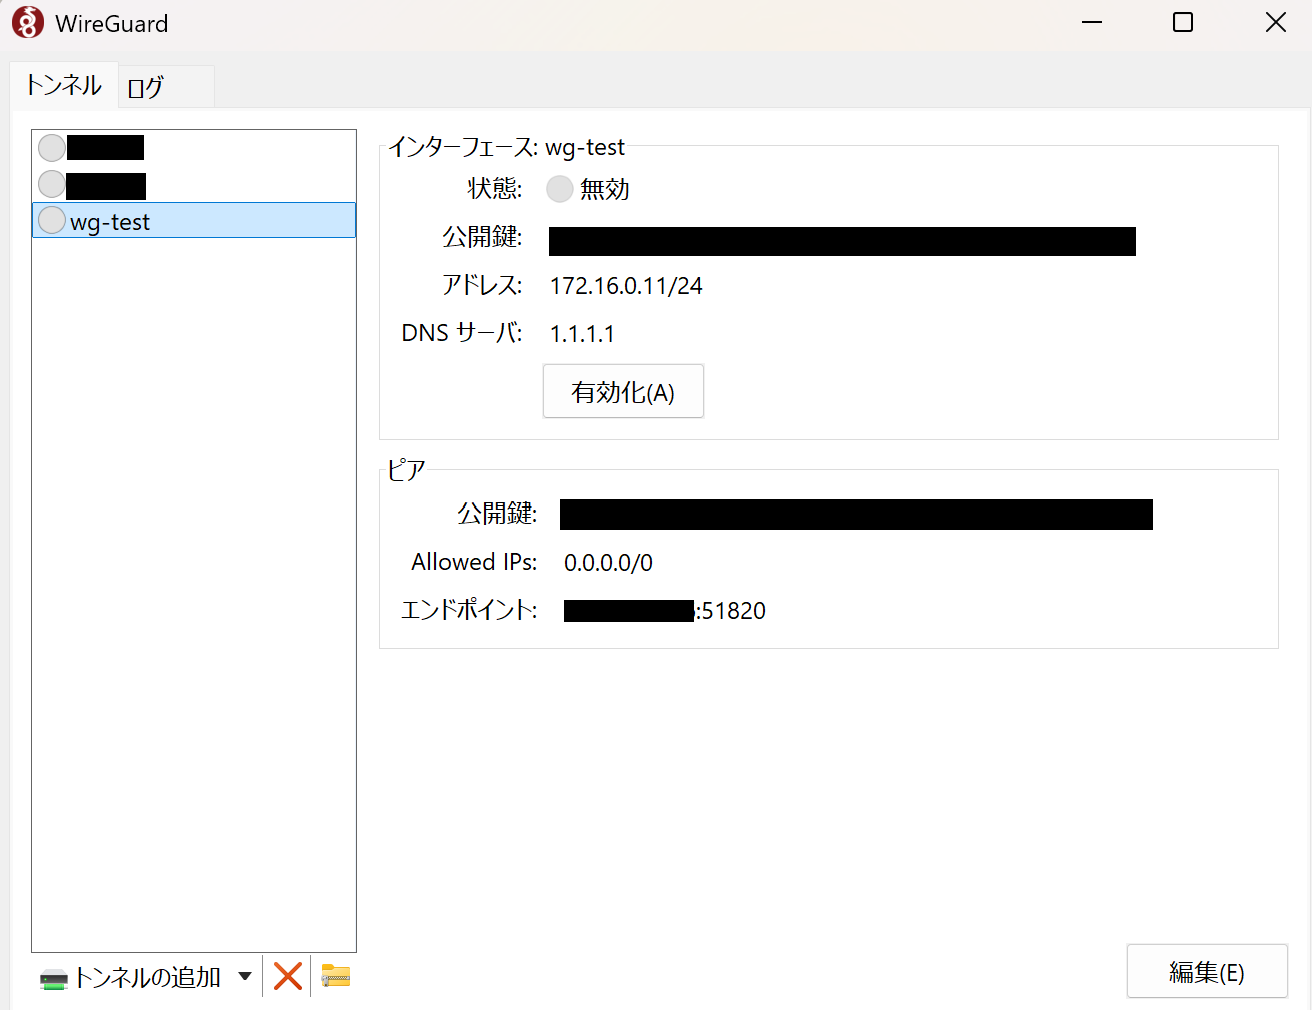Image resolution: width=1312 pixels, height=1010 pixels.
Task: Open the editor with 編集(E)
Action: pos(1207,971)
